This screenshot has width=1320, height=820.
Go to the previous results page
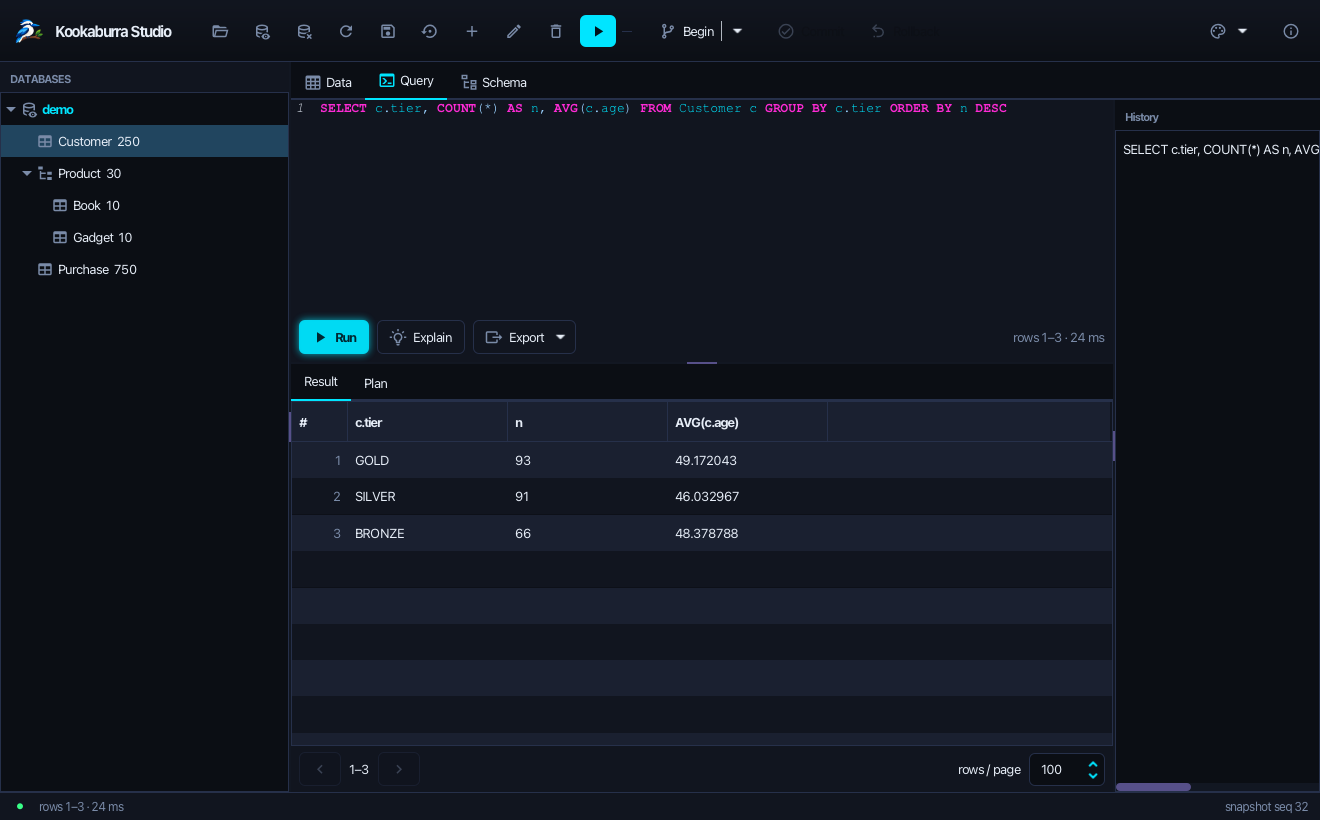[x=320, y=769]
